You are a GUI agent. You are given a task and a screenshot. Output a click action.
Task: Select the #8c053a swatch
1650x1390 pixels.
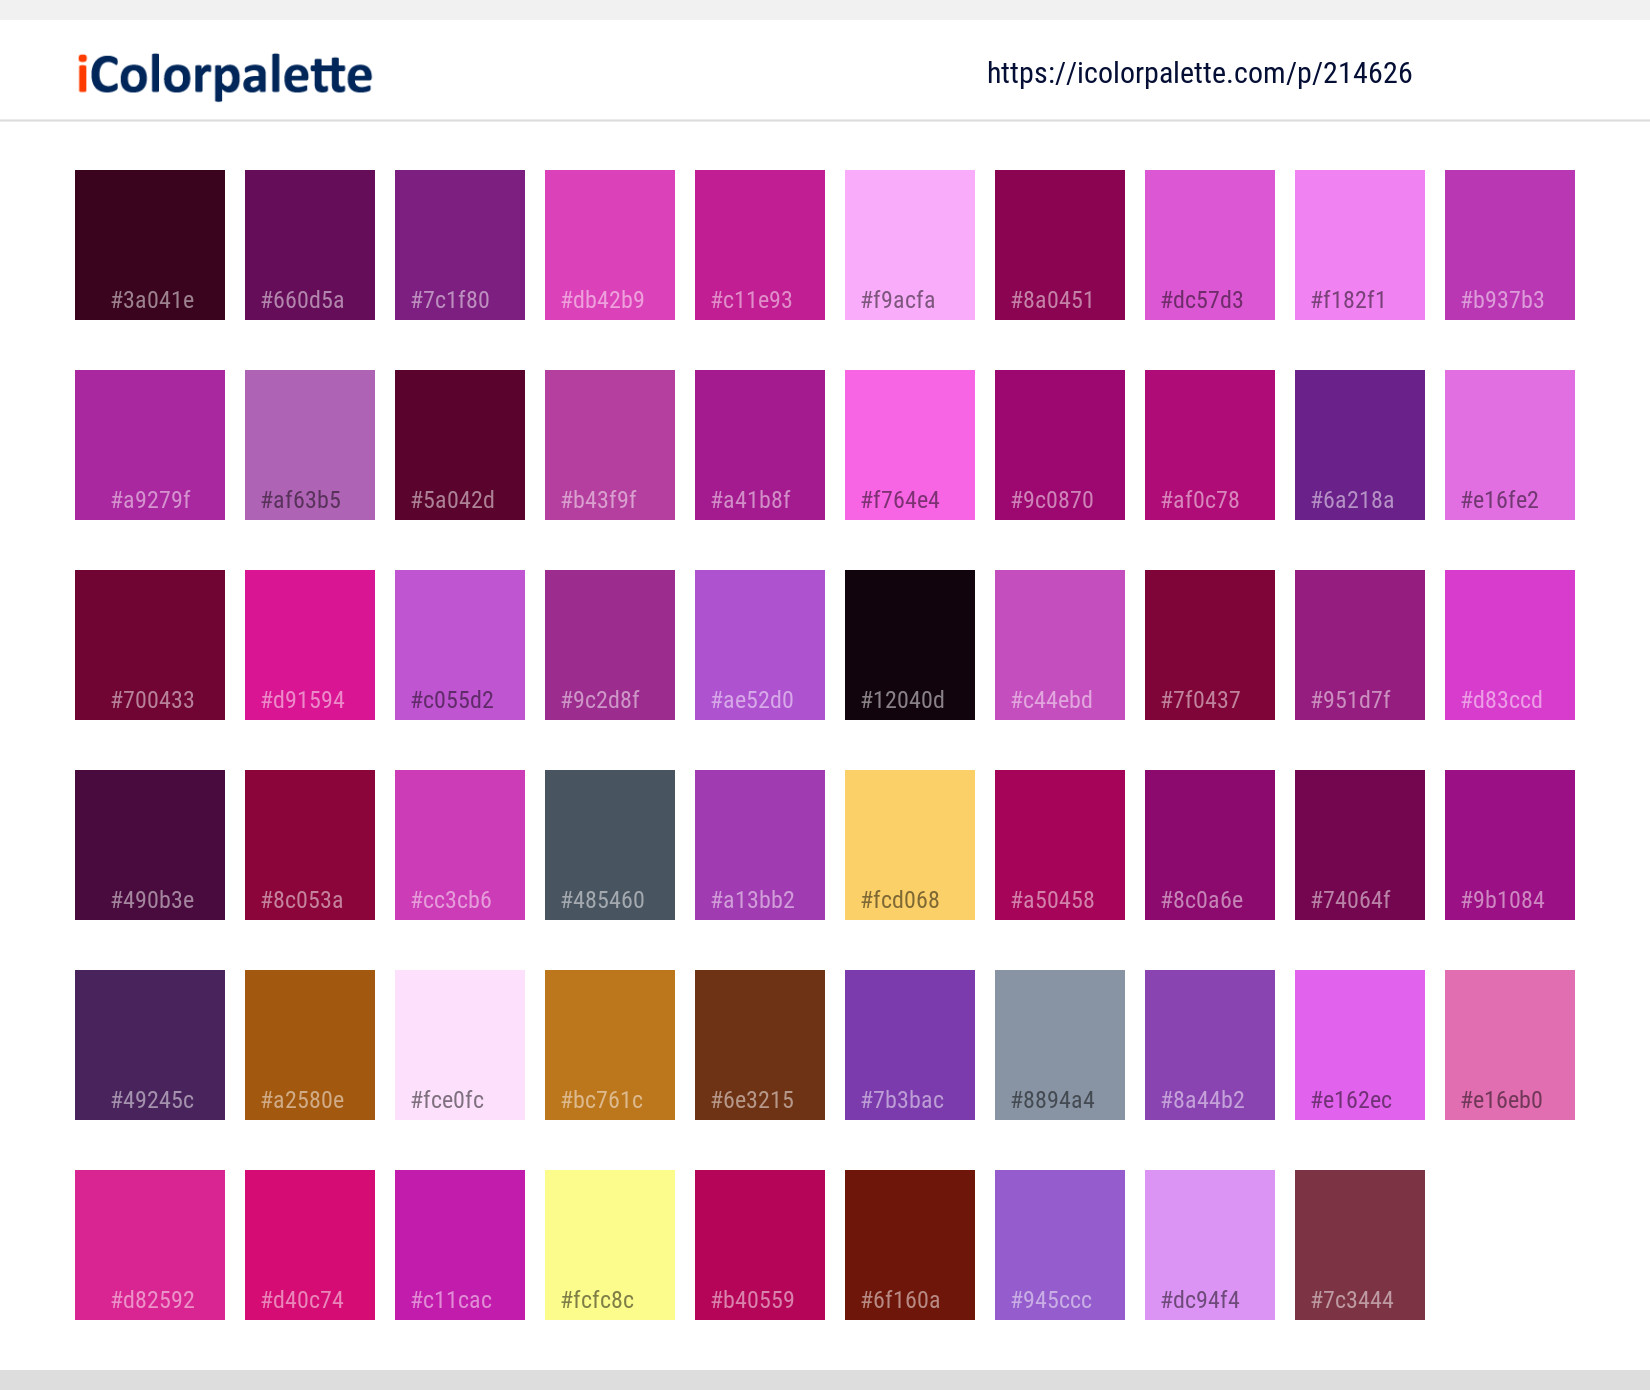click(310, 845)
